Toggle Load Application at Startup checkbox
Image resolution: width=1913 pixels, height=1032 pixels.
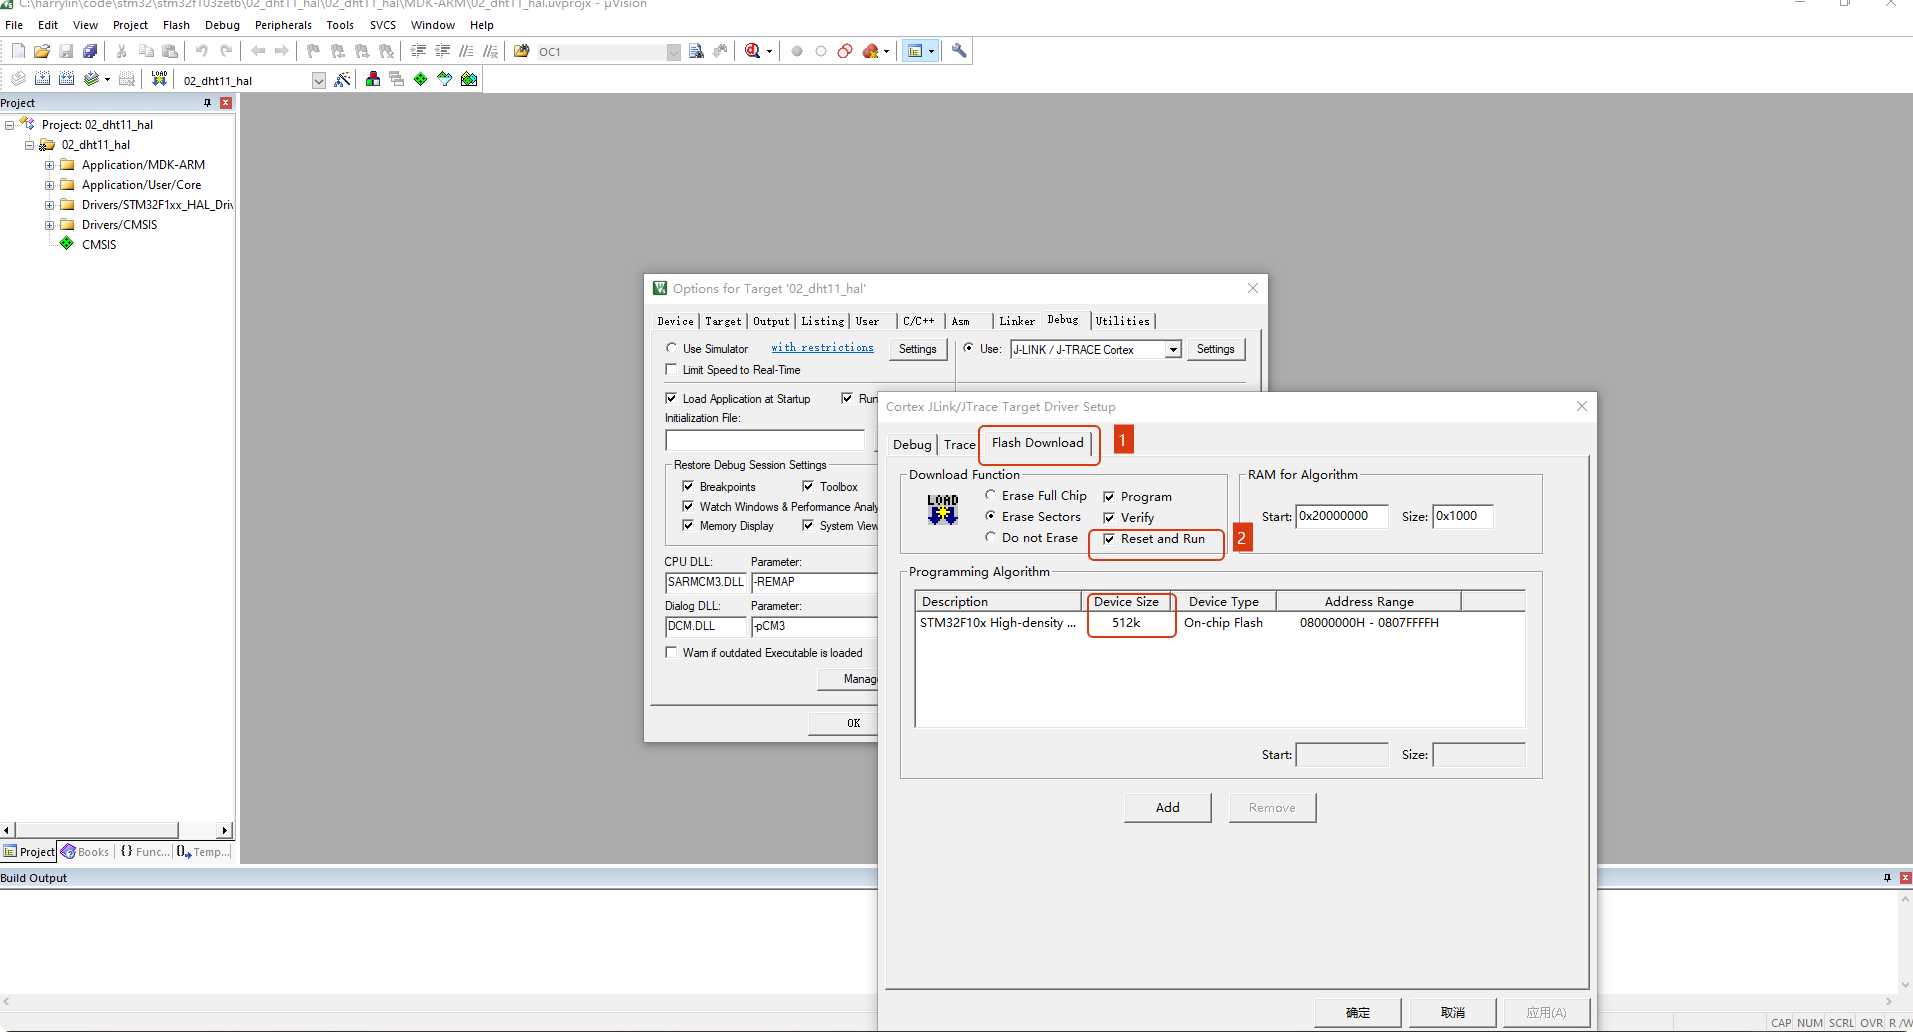tap(672, 398)
